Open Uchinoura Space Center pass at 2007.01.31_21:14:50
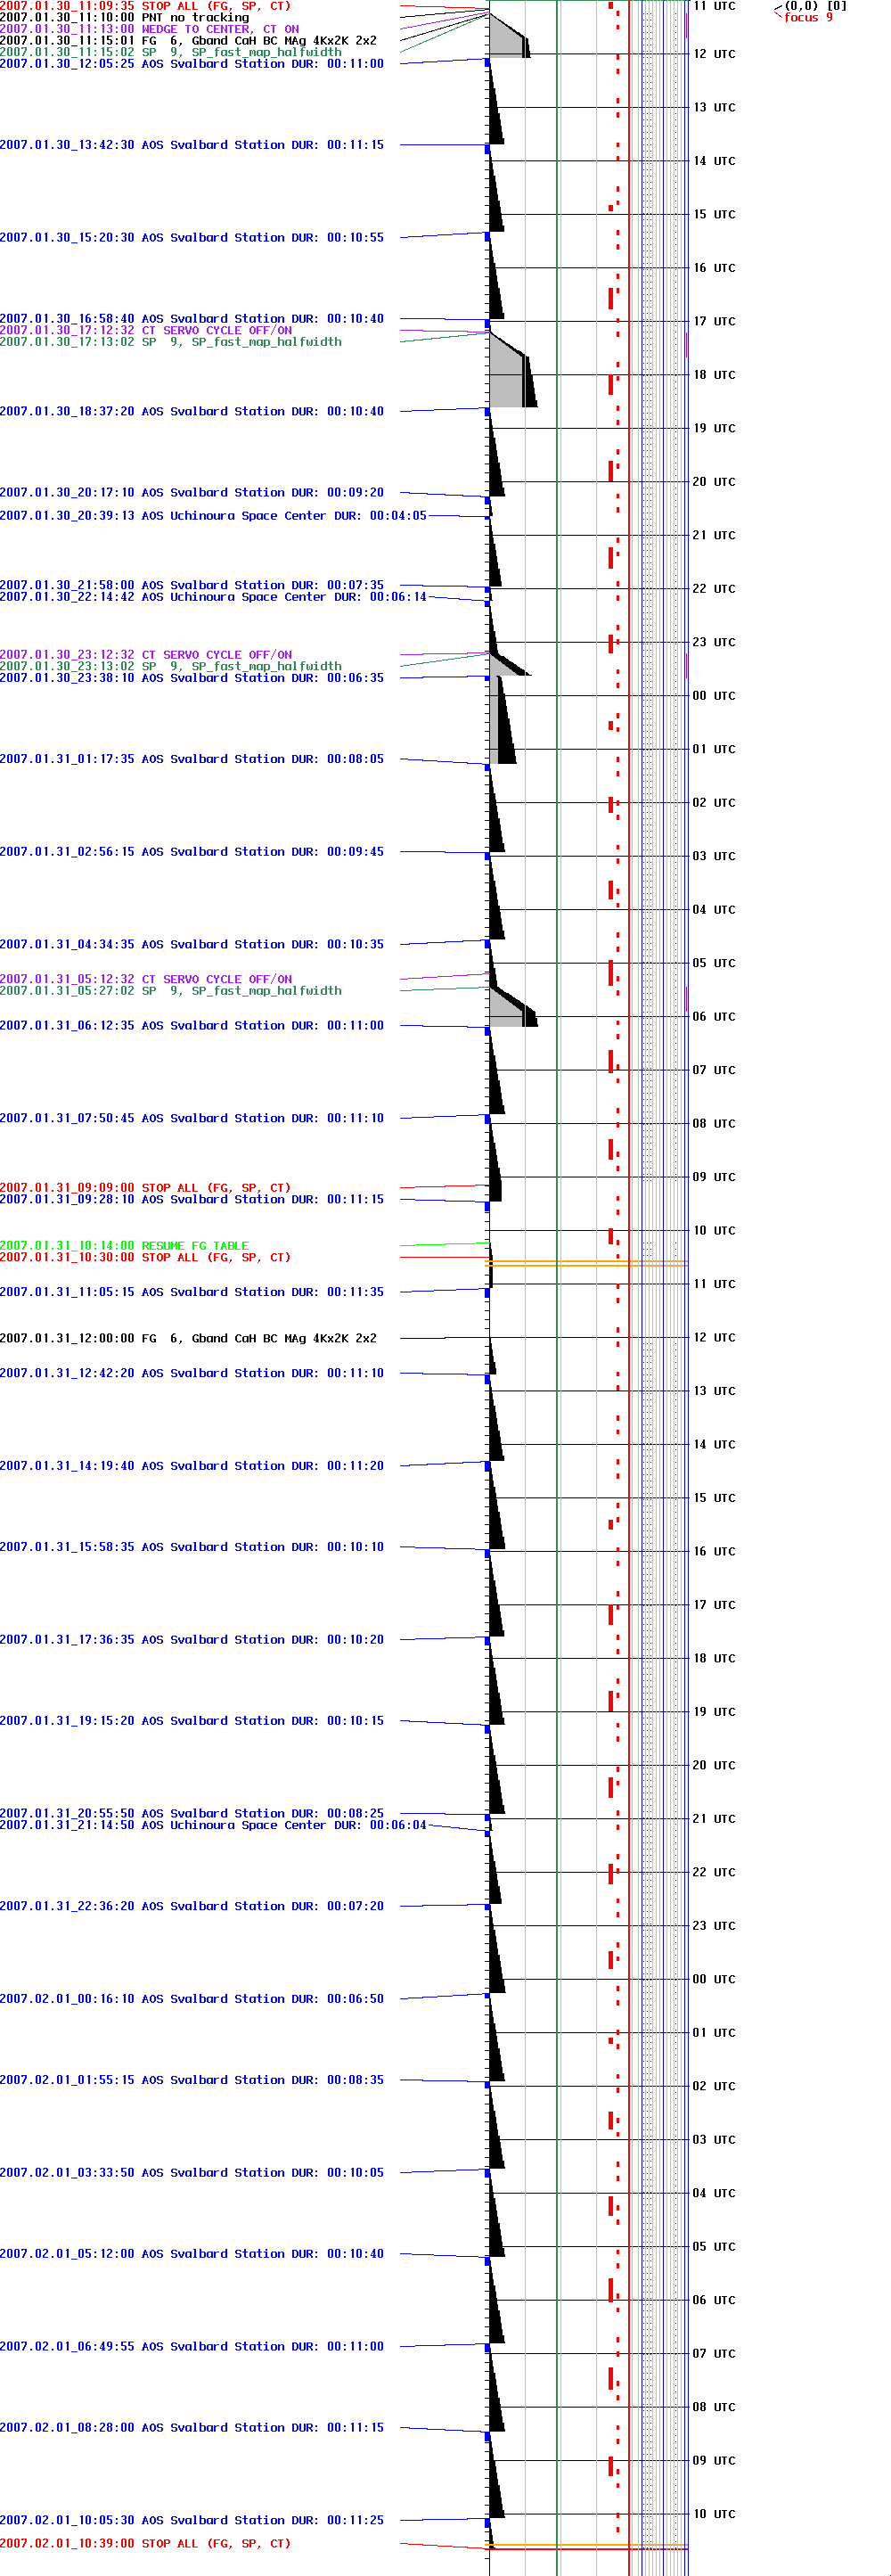 [212, 1825]
